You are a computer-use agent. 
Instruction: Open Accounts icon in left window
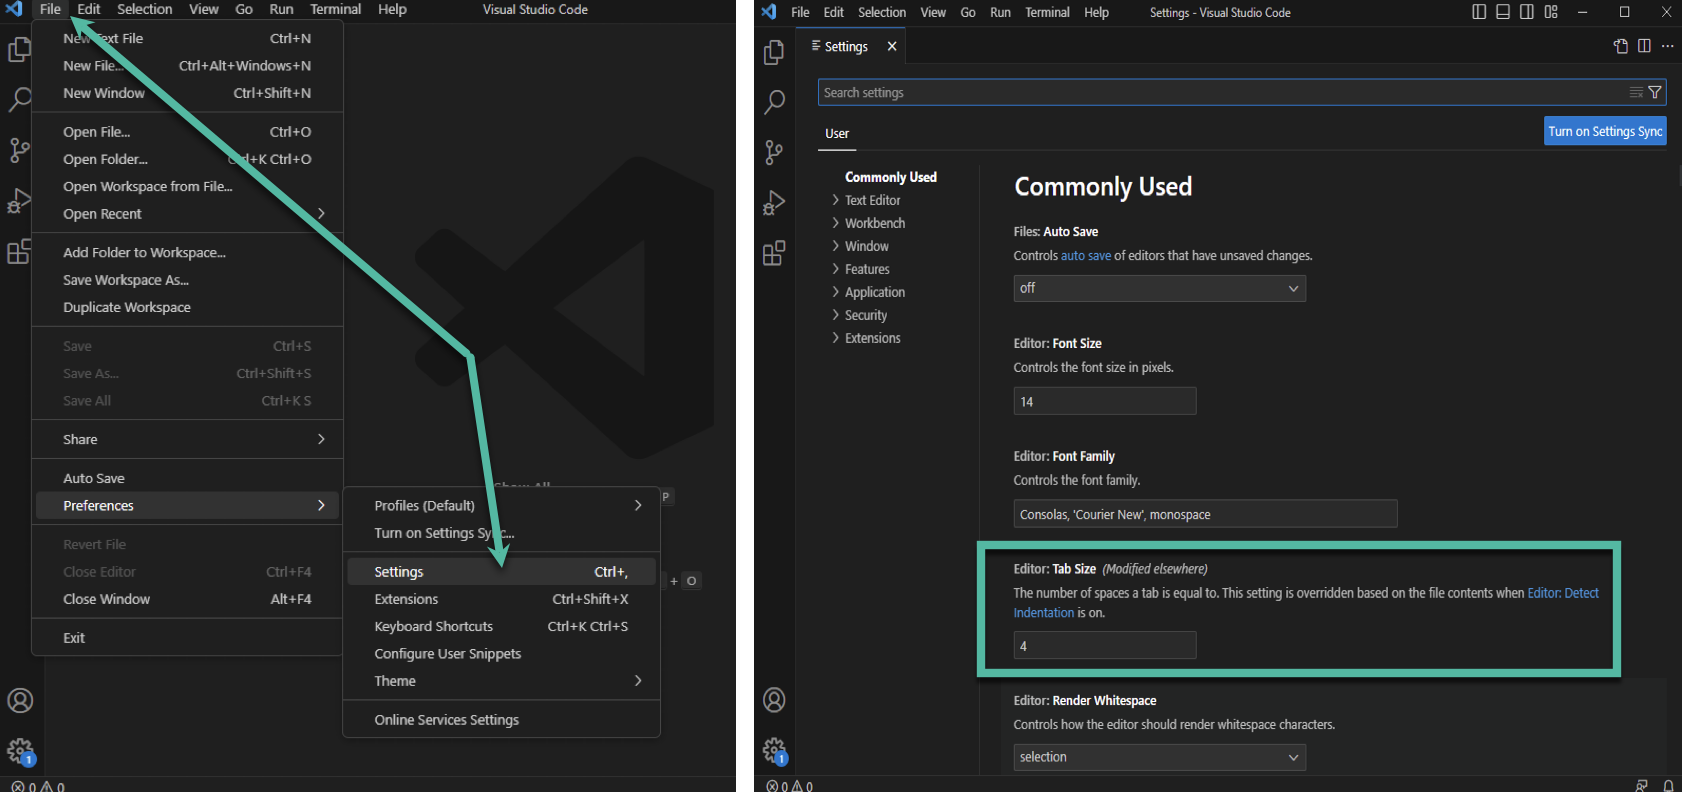[x=20, y=701]
